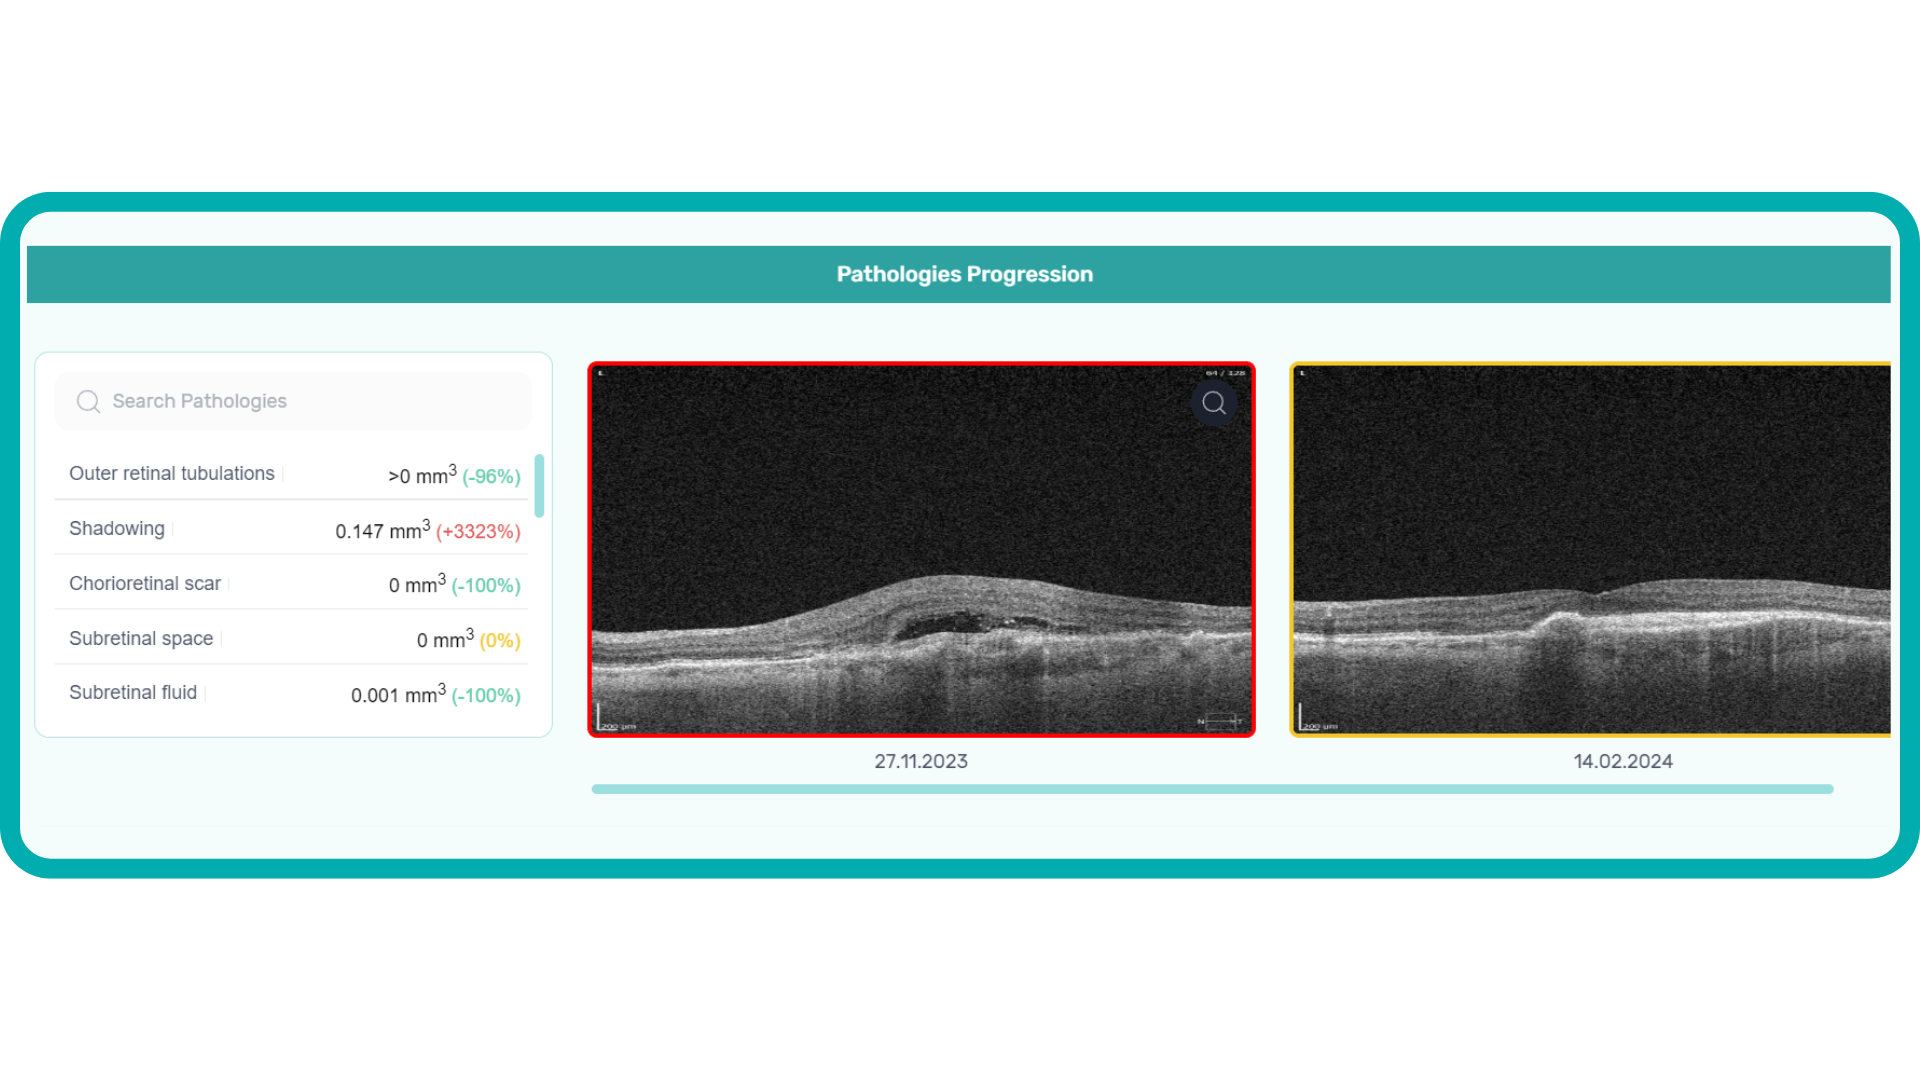
Task: Click the info marker next to Chorioretinal scar
Action: [x=229, y=584]
